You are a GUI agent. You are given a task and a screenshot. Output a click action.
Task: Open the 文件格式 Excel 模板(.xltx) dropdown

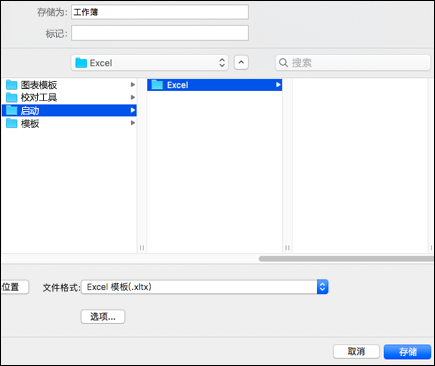(205, 287)
